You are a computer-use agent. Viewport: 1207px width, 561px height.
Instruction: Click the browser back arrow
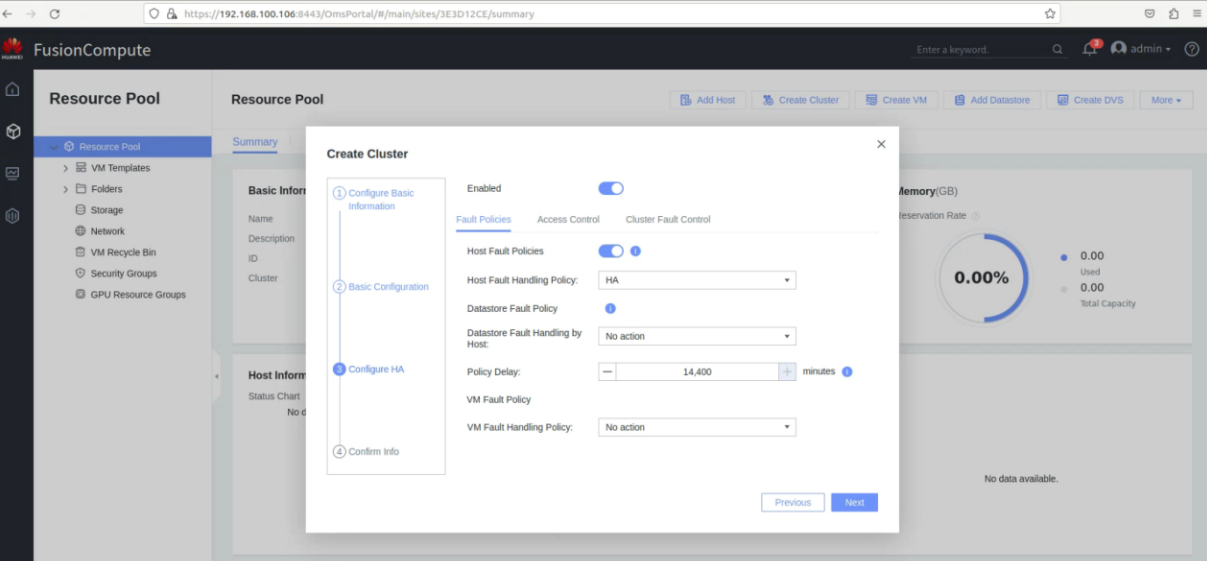click(8, 14)
